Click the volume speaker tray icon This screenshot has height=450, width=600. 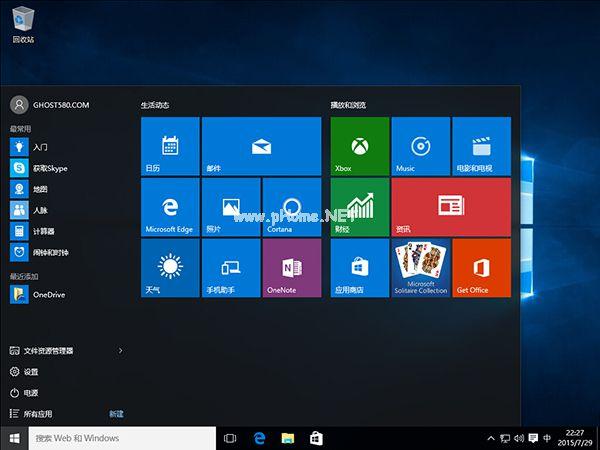pos(519,438)
